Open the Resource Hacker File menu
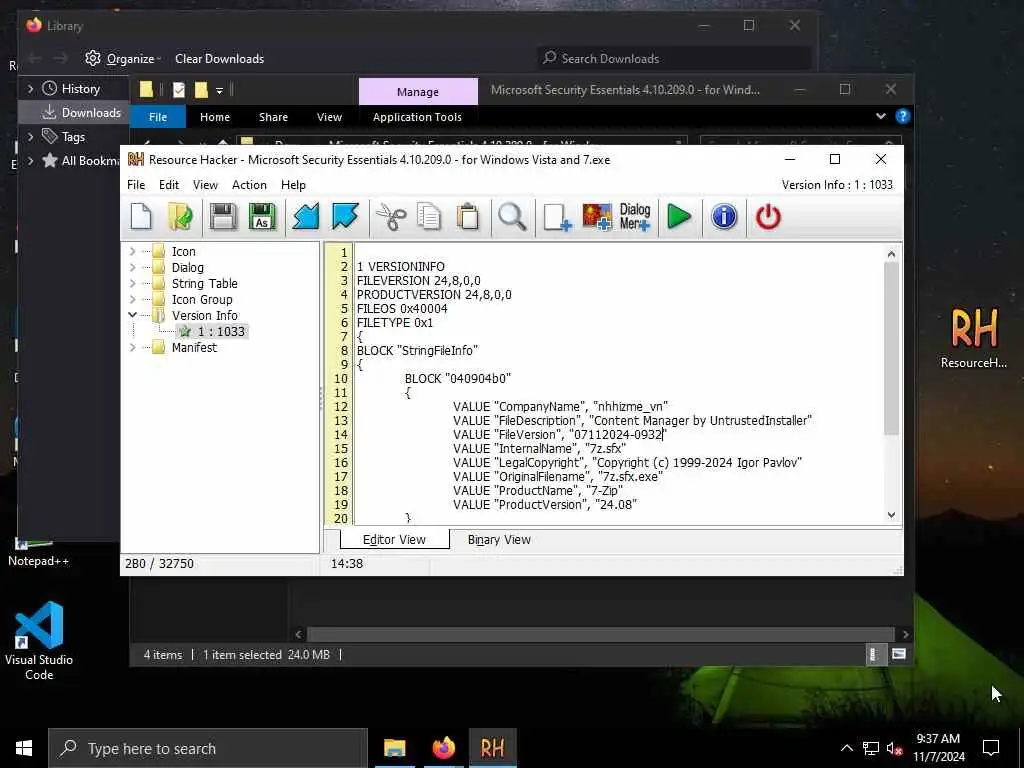 coord(136,185)
